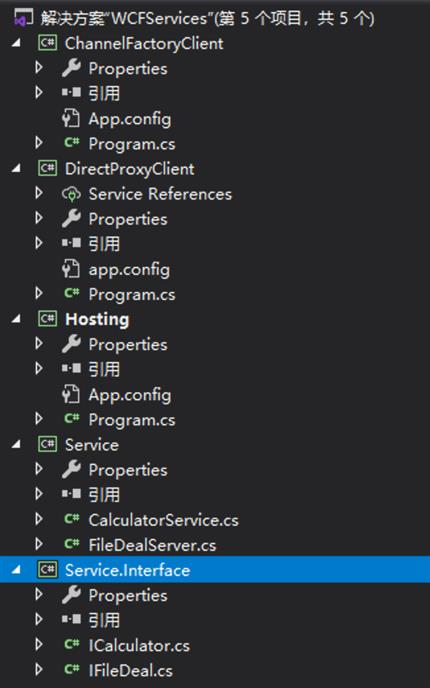Click the C# file icon of IFileDeal.cs
This screenshot has width=430, height=688.
coord(71,670)
